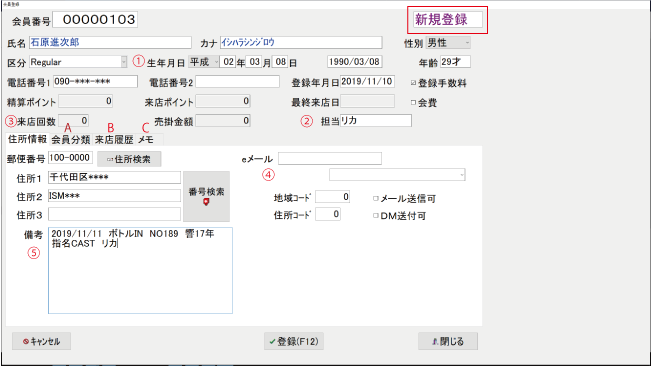Click the 来店回数 value field
The height and width of the screenshot is (366, 651).
[x=73, y=121]
